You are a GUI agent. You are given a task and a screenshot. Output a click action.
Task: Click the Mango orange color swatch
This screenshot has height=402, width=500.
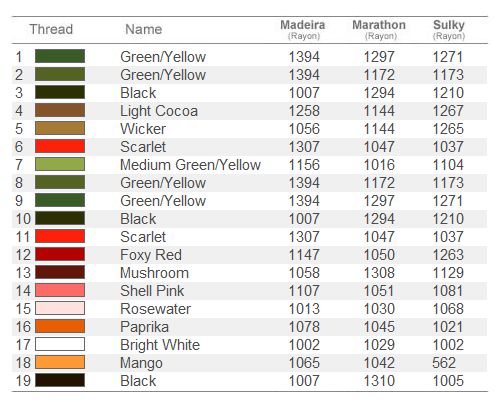tap(60, 362)
